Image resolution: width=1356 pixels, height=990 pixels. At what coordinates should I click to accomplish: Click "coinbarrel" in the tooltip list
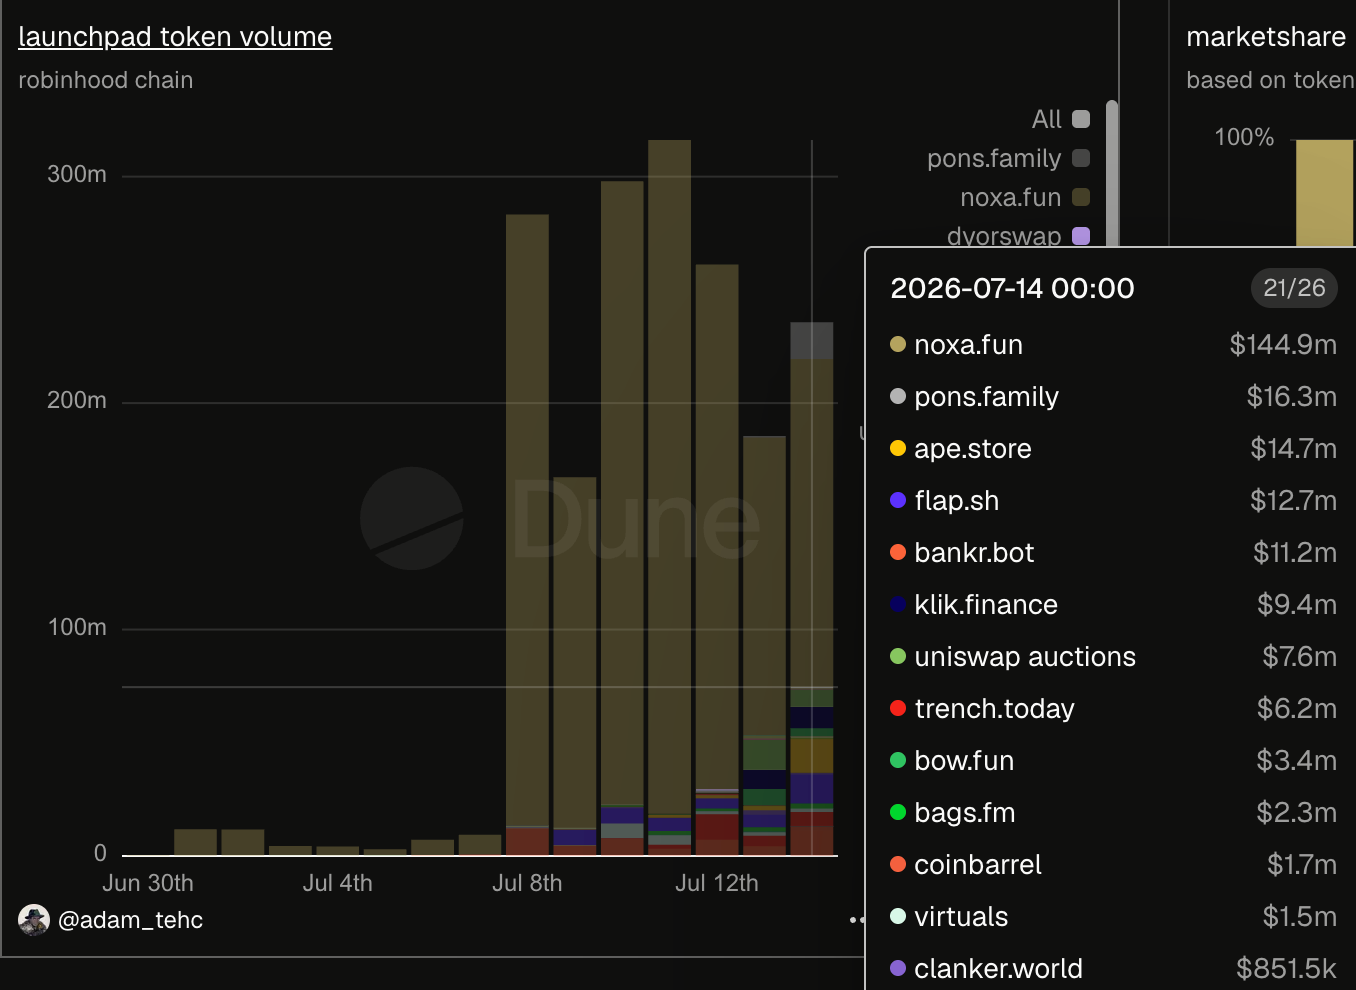(978, 865)
